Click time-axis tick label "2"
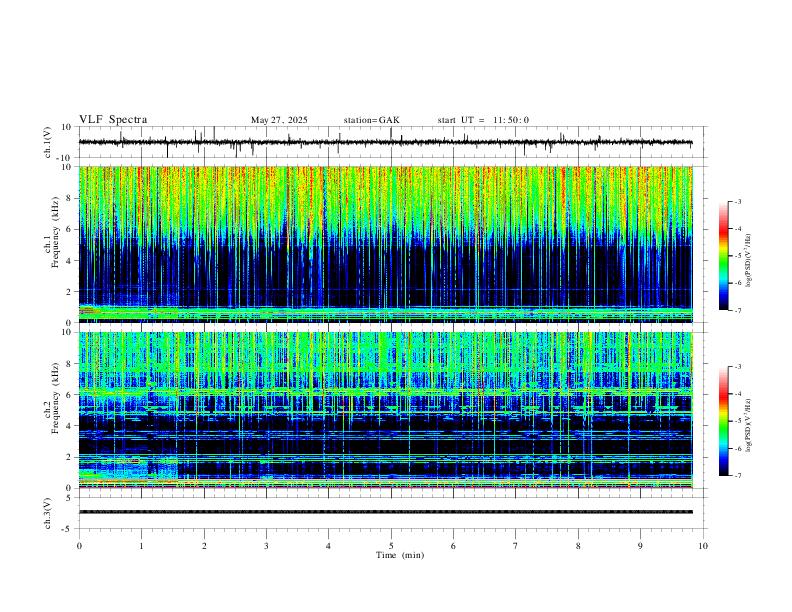 [204, 546]
